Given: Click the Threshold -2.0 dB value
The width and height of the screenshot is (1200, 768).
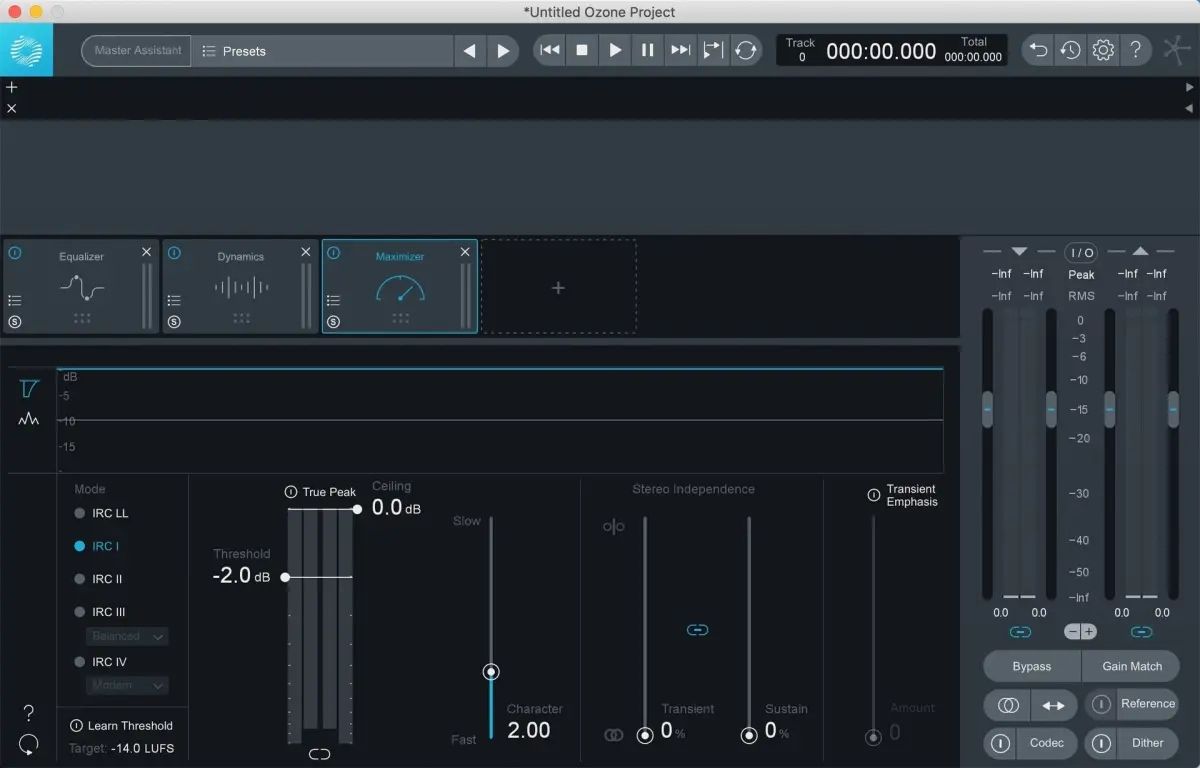Looking at the screenshot, I should [241, 576].
